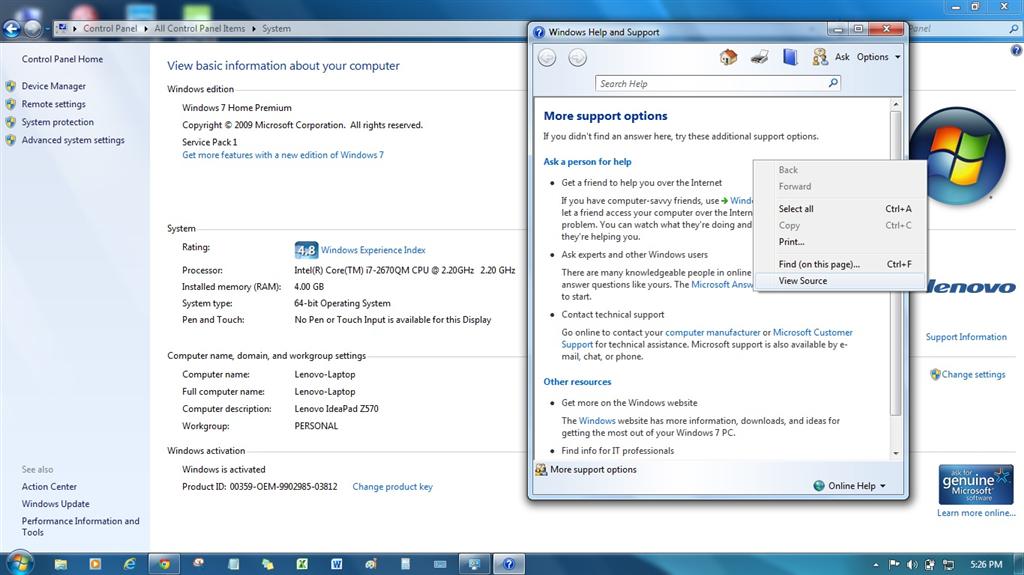The height and width of the screenshot is (575, 1024).
Task: Choose Find (on this page)... menu entry
Action: coord(839,265)
